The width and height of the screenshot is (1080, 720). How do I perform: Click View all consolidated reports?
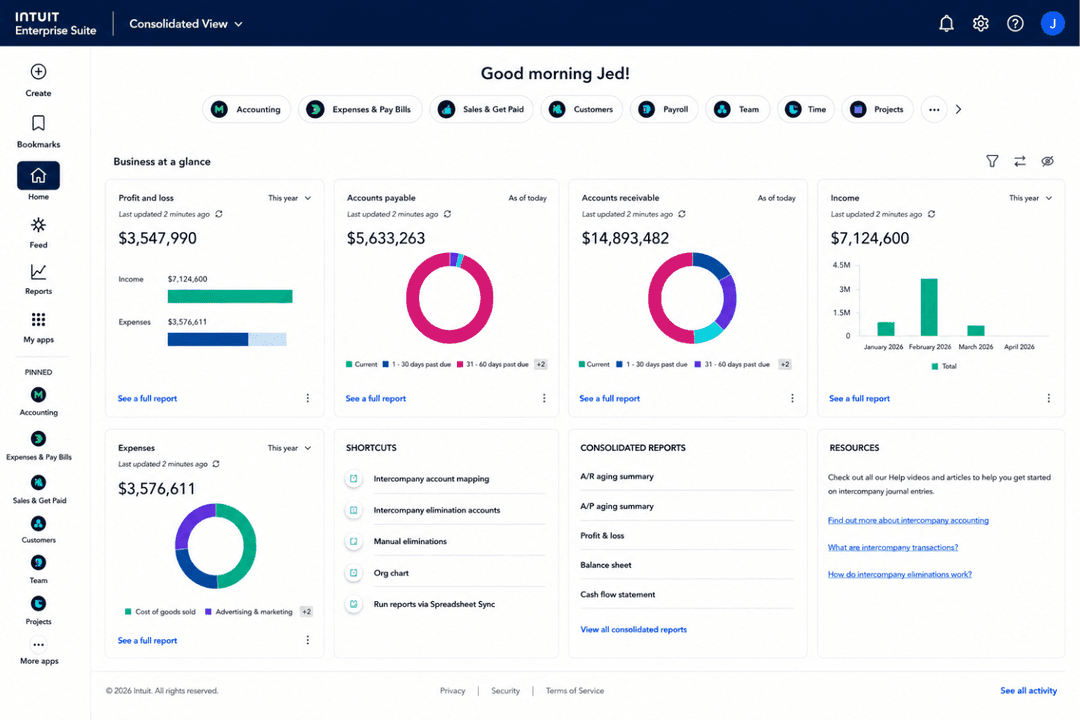[634, 629]
